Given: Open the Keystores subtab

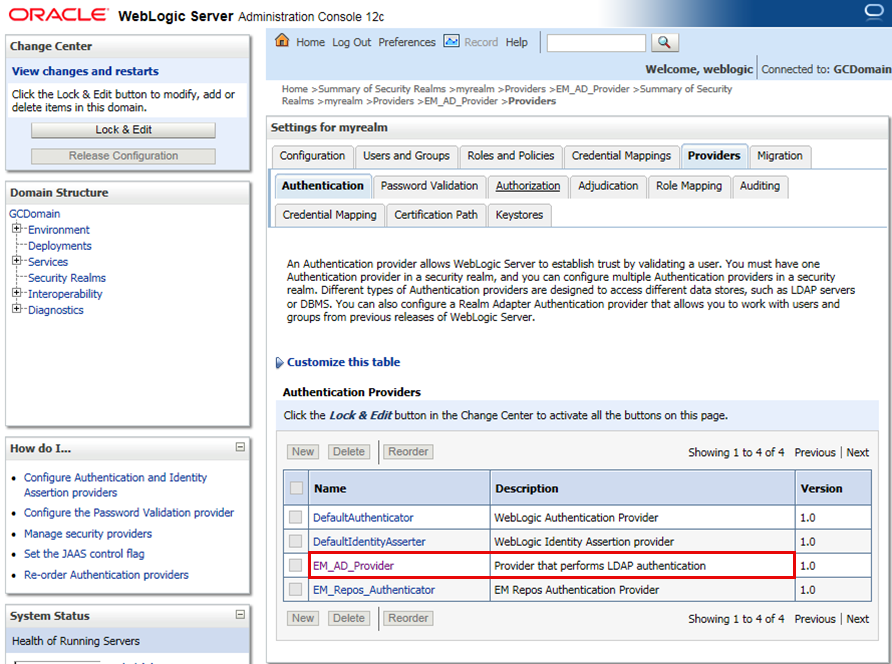Looking at the screenshot, I should pos(519,214).
